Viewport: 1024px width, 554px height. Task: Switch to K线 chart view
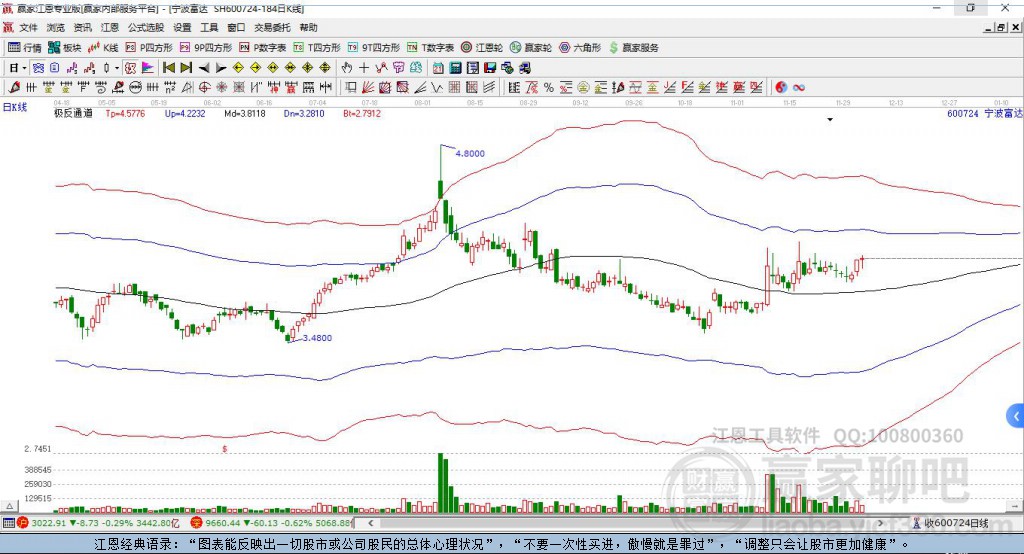click(103, 48)
